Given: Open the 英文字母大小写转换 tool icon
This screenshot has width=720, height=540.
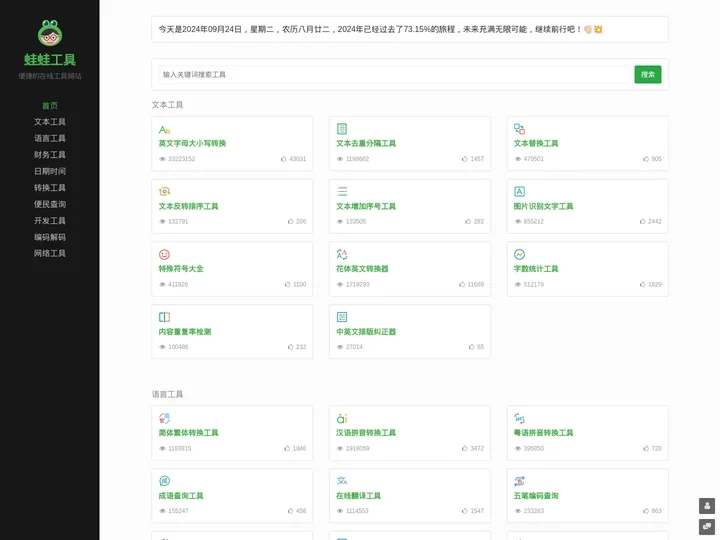Looking at the screenshot, I should (164, 129).
